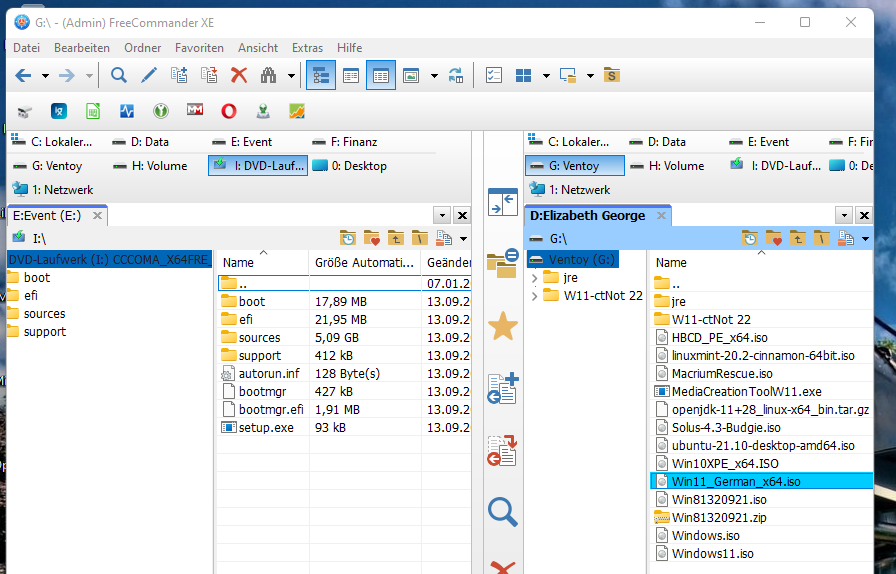Select sources folder in left tree

pos(45,314)
